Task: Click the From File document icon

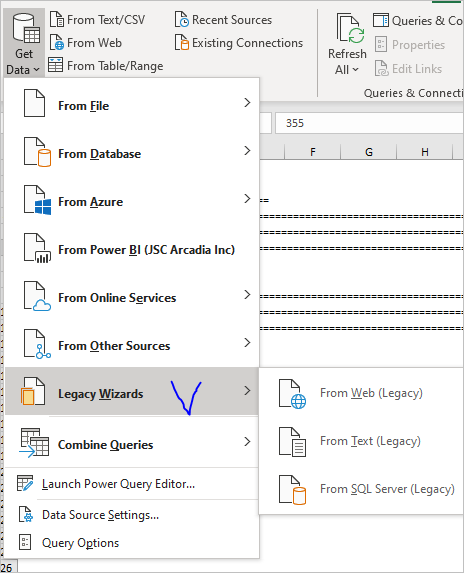Action: point(35,103)
